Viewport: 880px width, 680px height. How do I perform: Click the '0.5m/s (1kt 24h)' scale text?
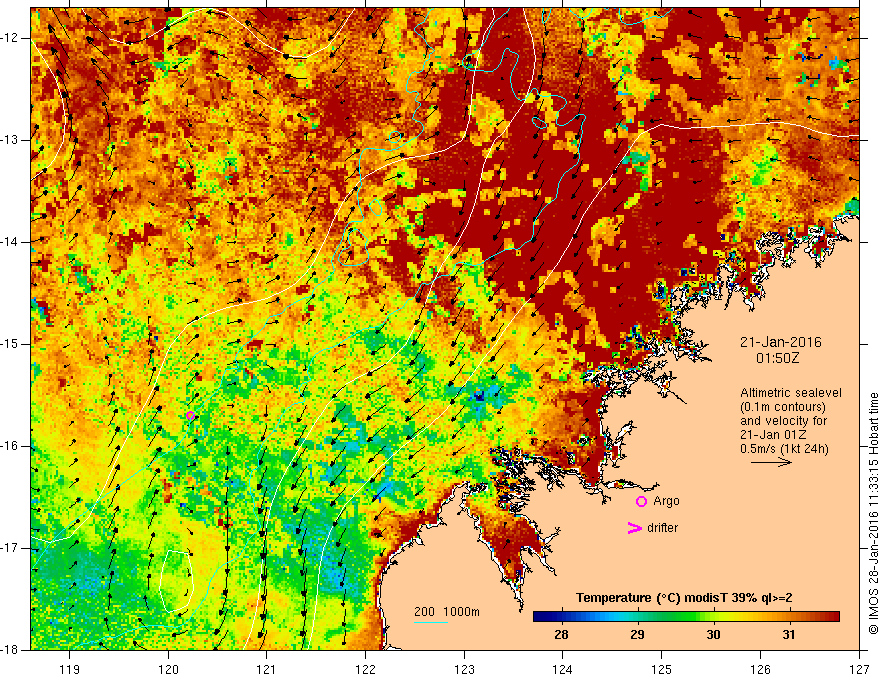click(x=784, y=449)
